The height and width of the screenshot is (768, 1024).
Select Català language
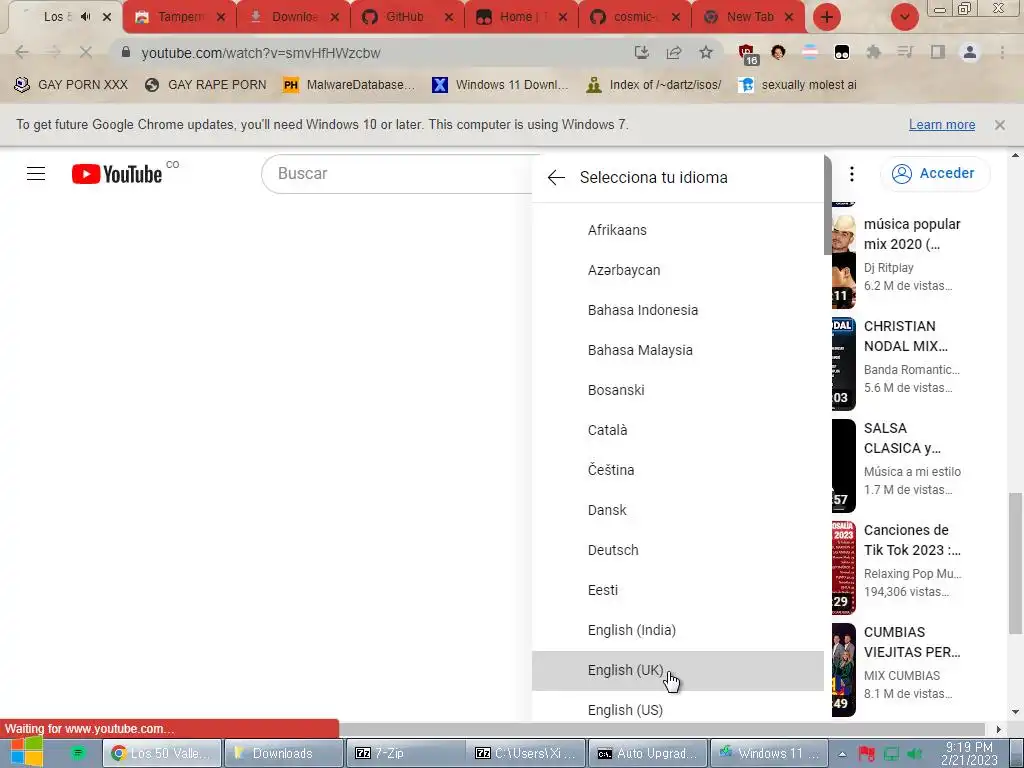pos(678,430)
